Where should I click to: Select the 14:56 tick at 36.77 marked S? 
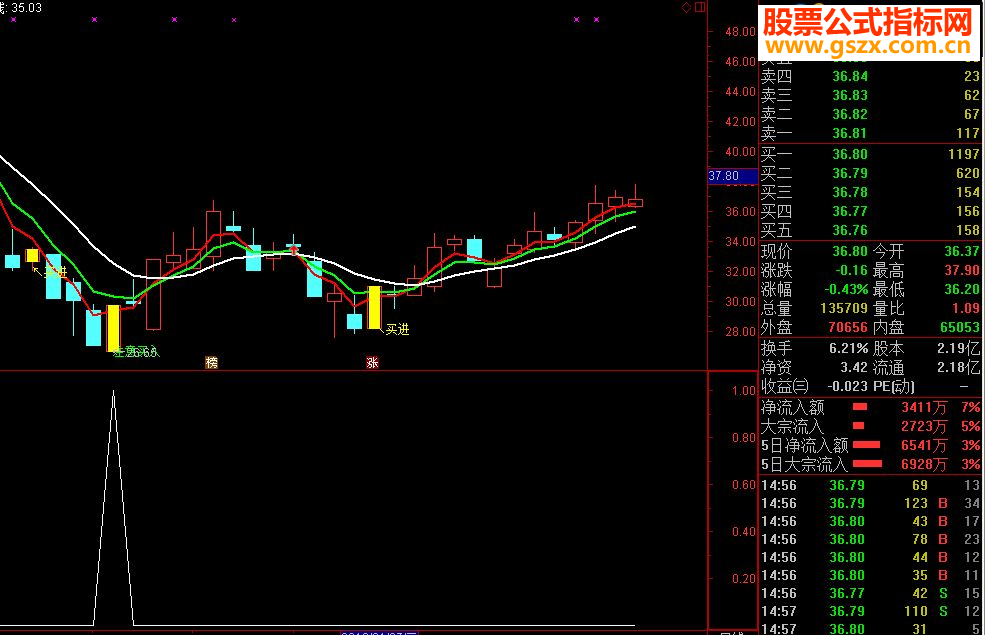tap(870, 593)
